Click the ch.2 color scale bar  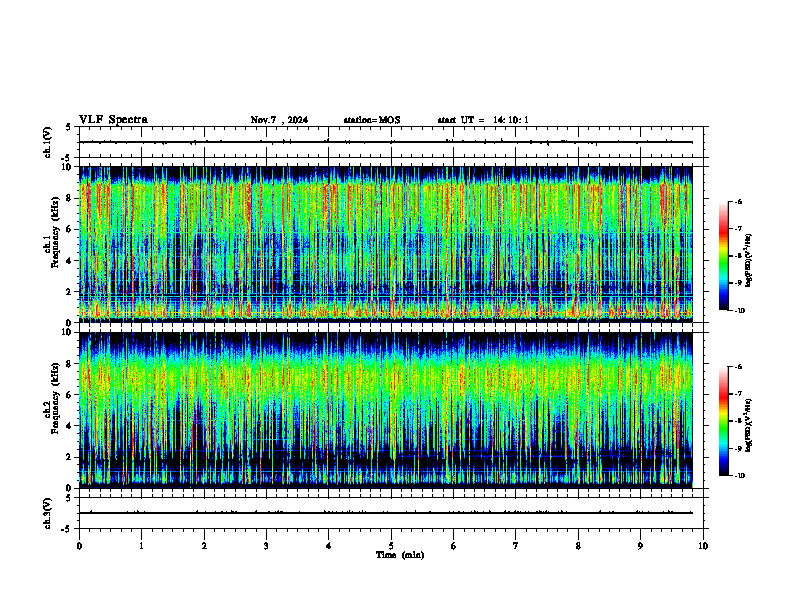point(724,421)
